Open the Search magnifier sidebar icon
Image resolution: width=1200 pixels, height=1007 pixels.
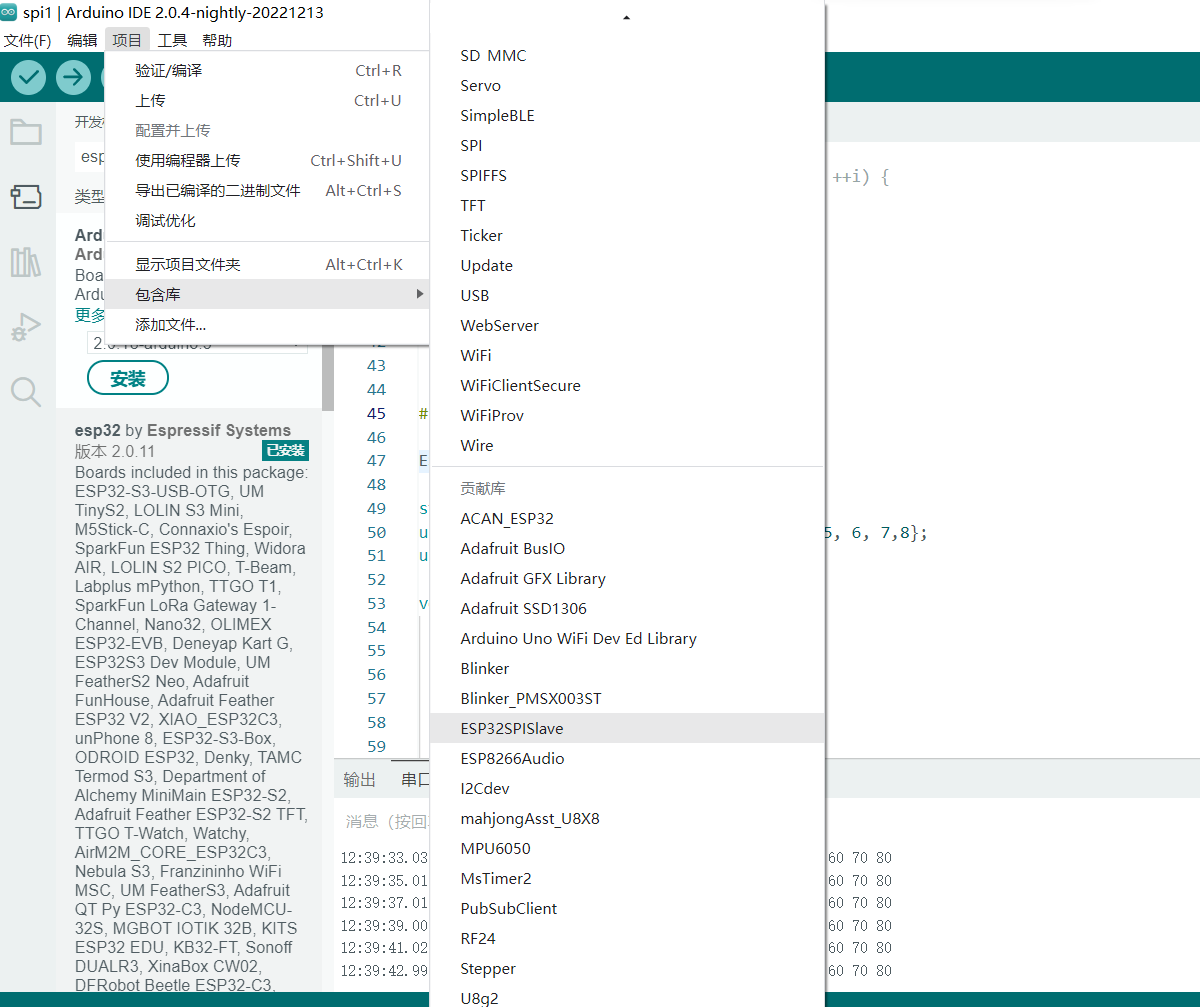[26, 392]
